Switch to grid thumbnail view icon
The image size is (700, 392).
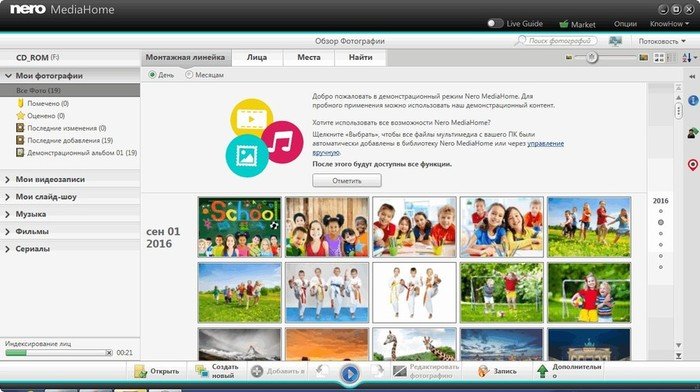click(658, 58)
